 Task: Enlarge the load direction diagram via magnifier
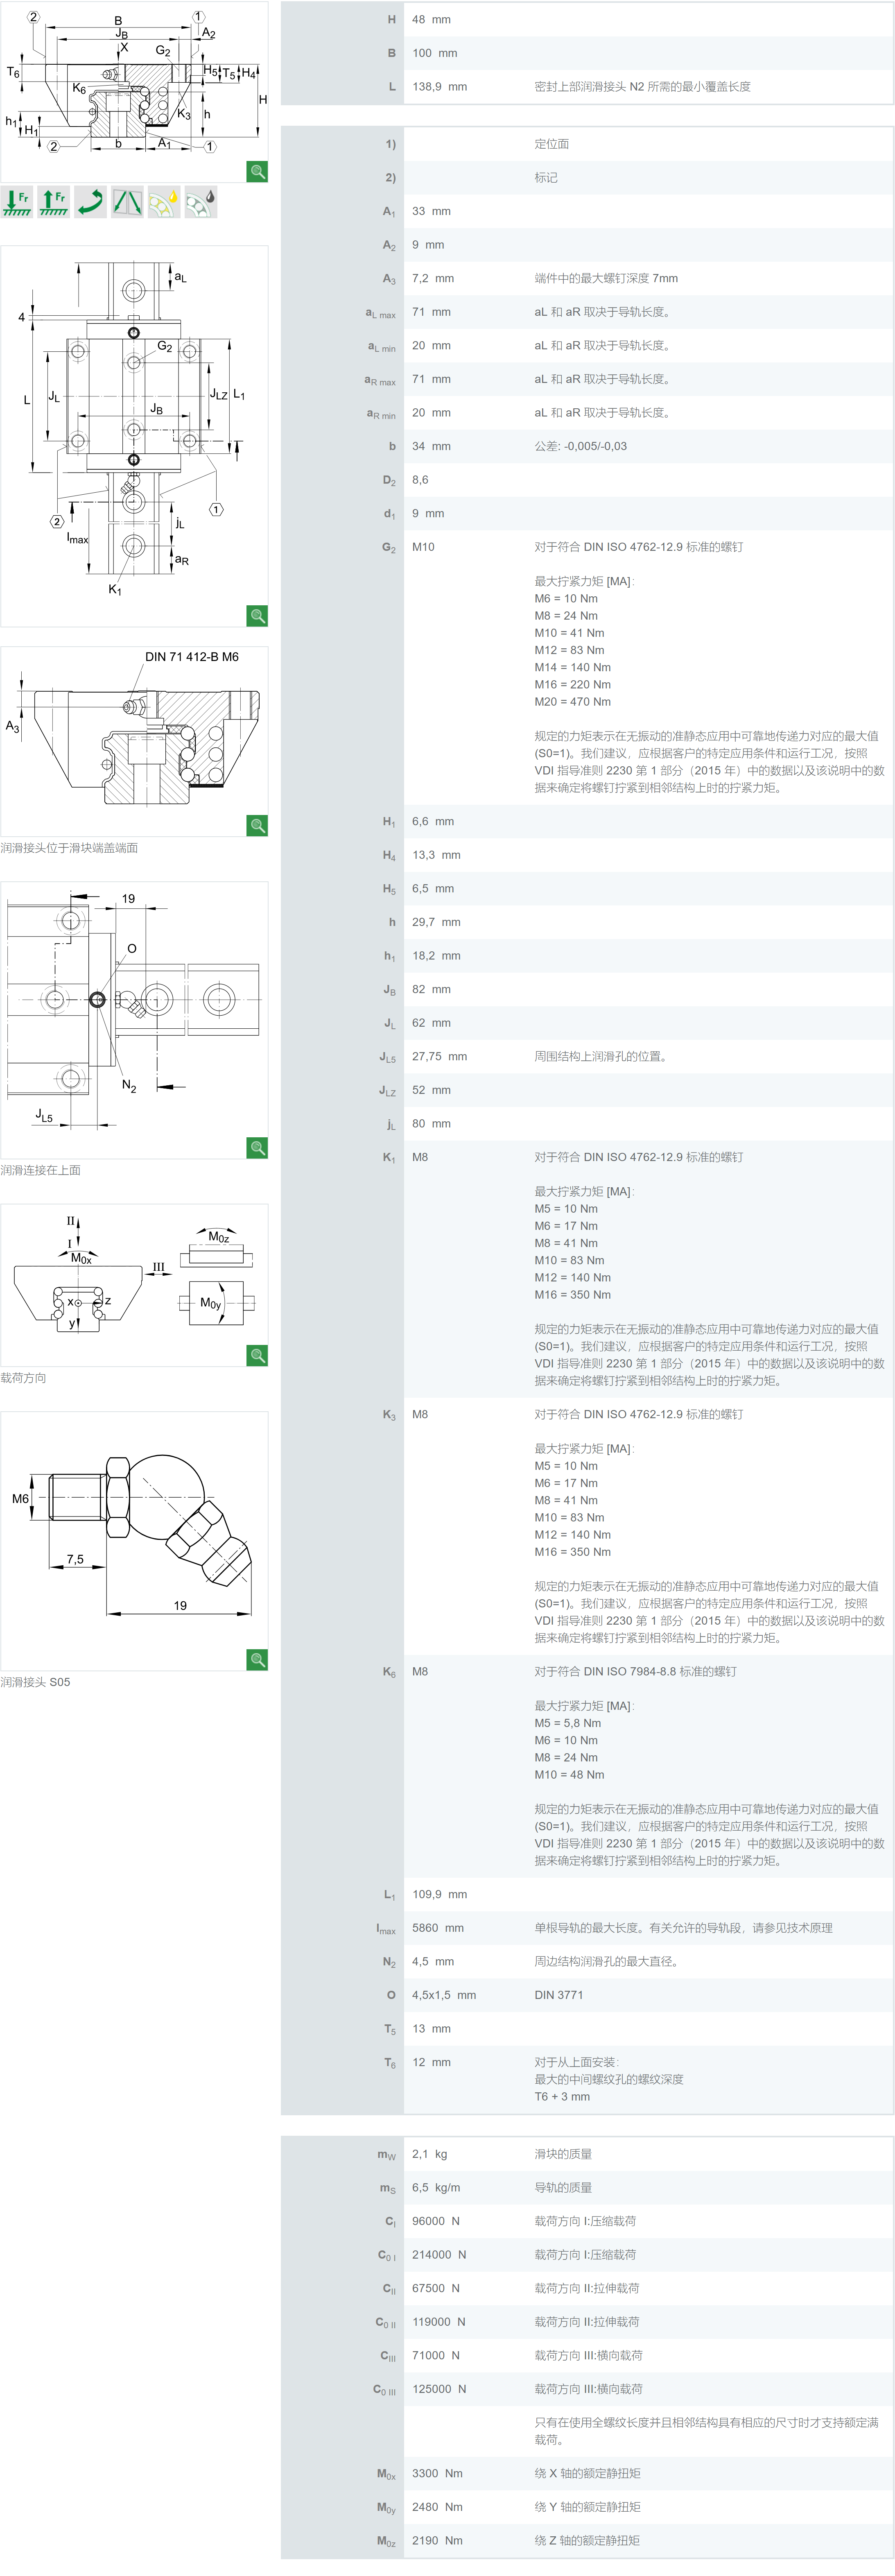[x=257, y=1355]
